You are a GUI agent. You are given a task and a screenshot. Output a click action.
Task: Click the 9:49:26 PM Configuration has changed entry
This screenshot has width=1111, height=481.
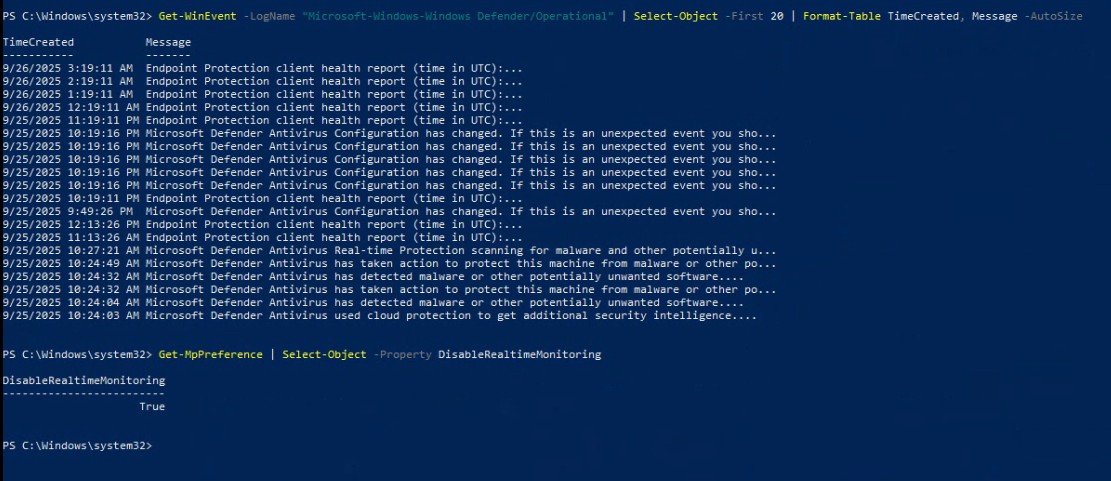[x=390, y=211]
